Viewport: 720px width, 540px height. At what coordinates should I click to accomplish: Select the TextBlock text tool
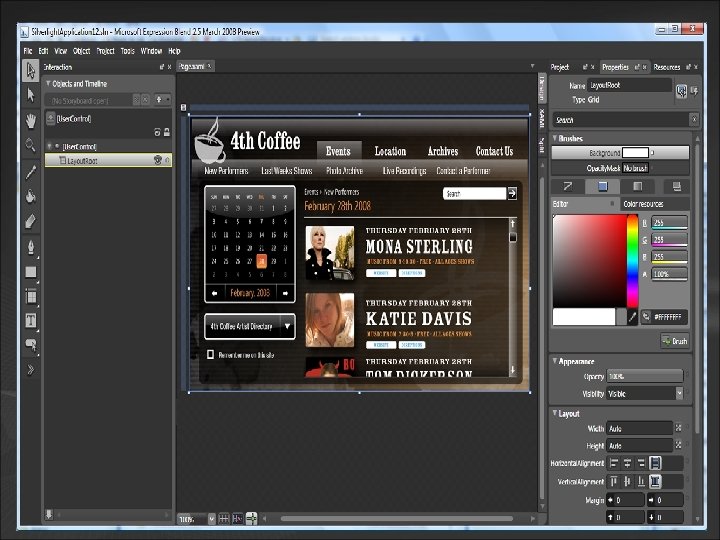(x=31, y=320)
